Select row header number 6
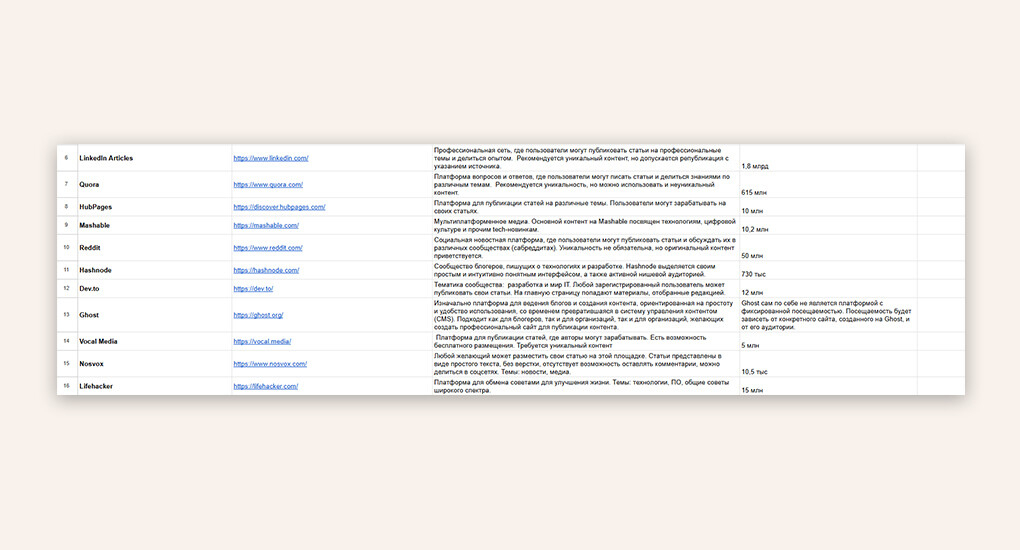1020x550 pixels. pos(67,158)
